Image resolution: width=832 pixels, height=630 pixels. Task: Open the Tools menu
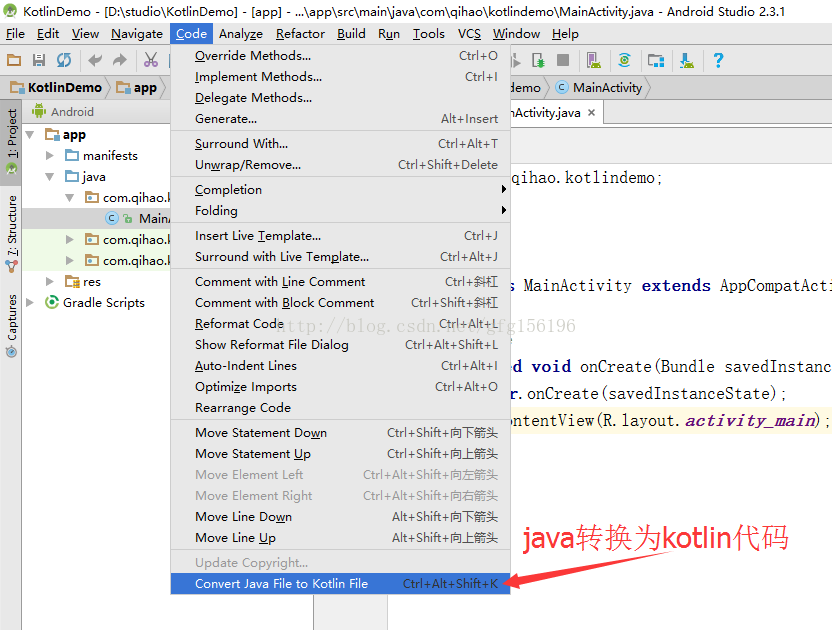pos(429,34)
